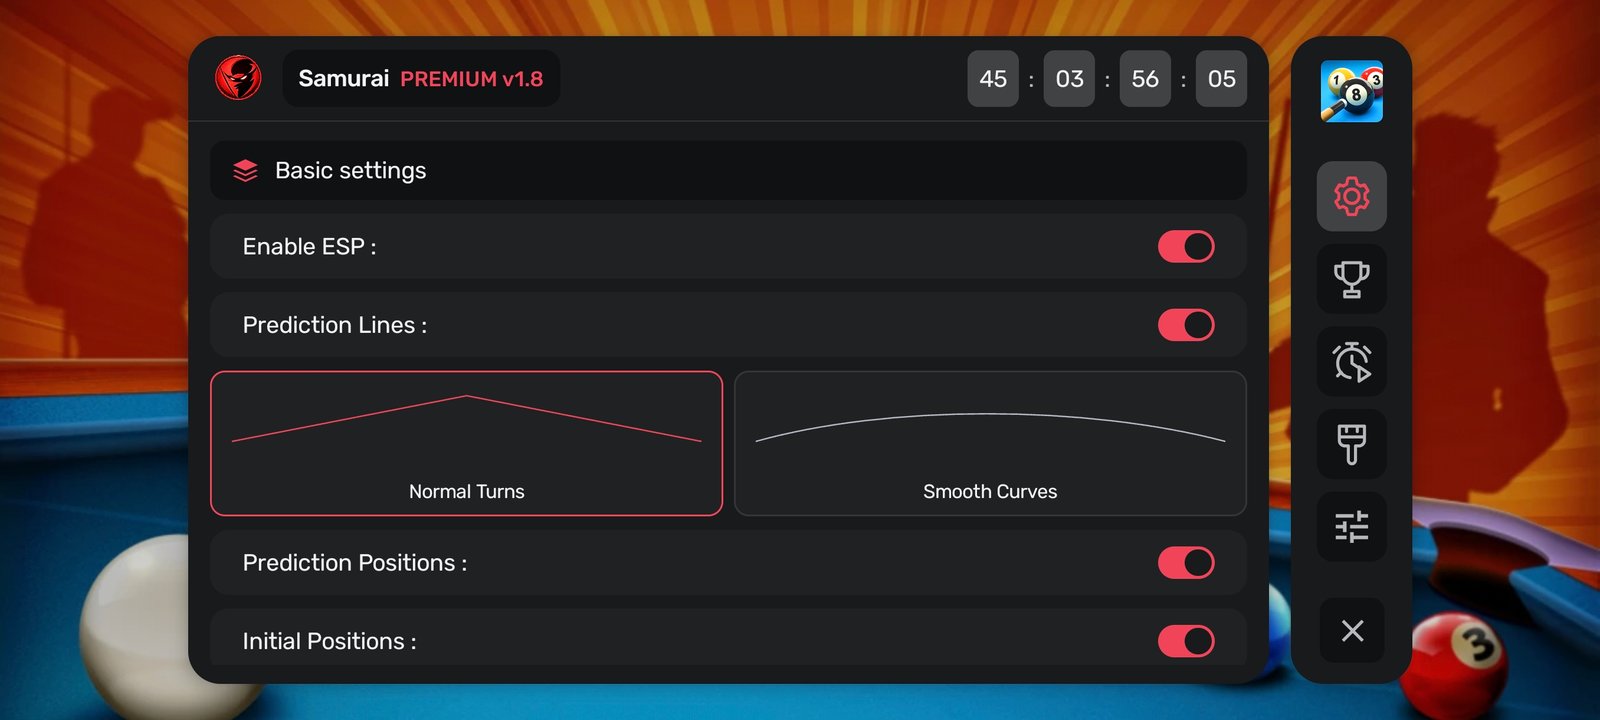Click the 45 days timer box

[x=993, y=78]
